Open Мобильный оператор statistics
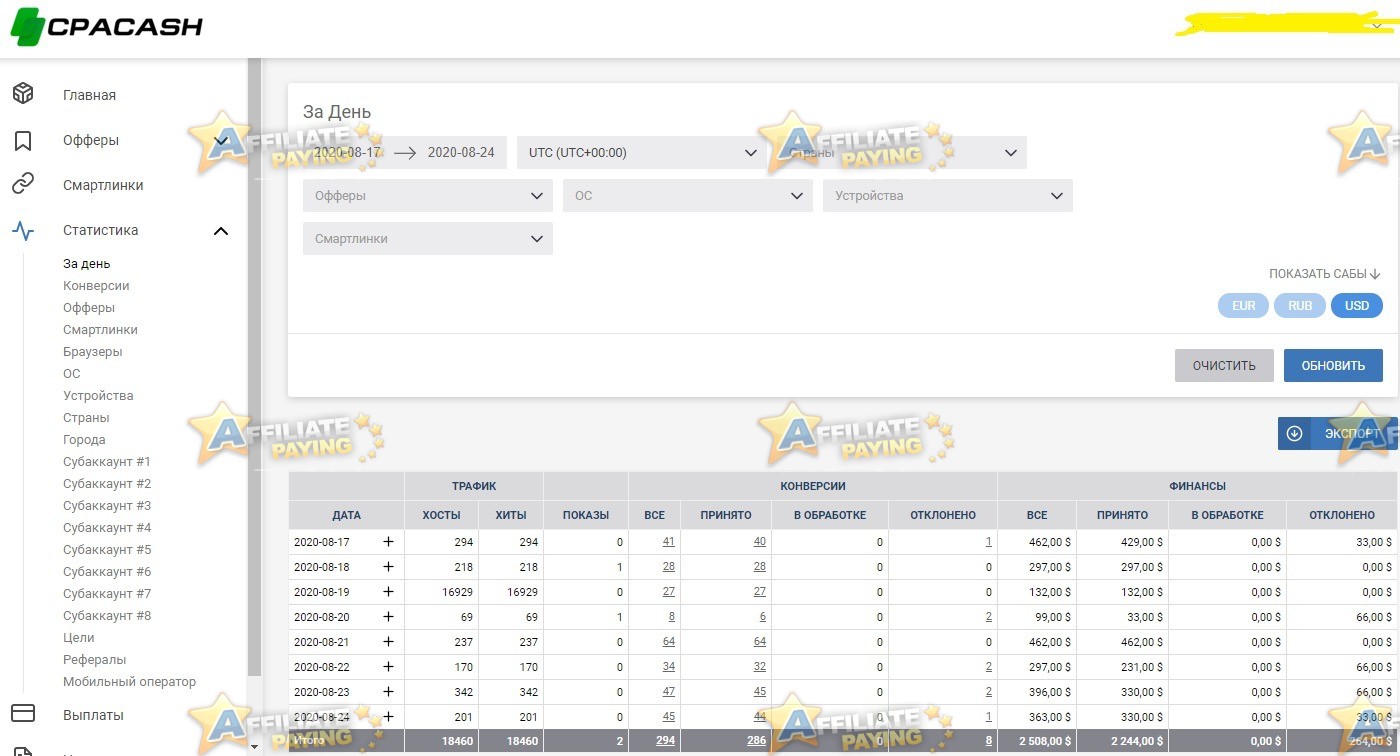Image resolution: width=1400 pixels, height=756 pixels. [x=130, y=682]
